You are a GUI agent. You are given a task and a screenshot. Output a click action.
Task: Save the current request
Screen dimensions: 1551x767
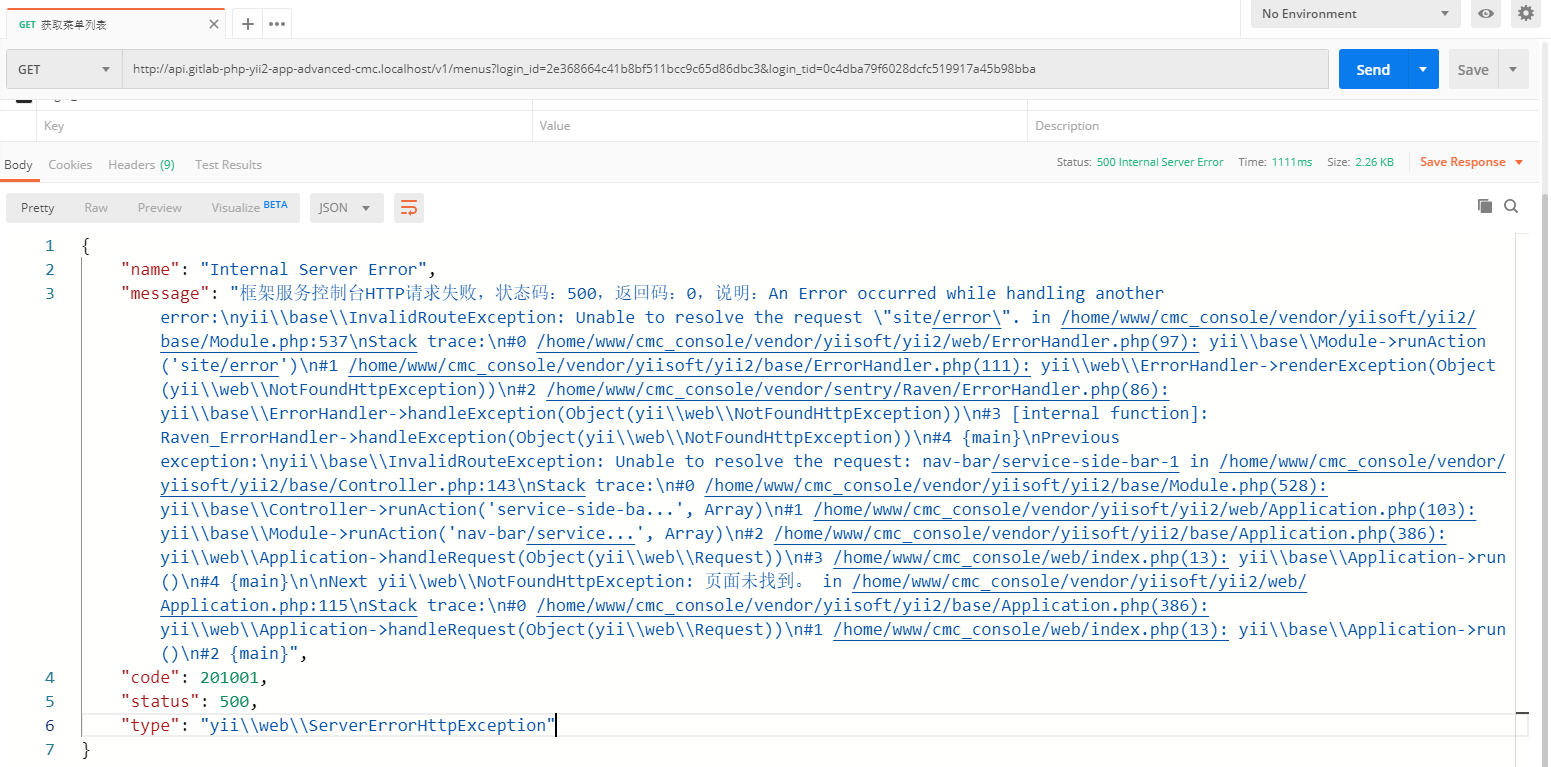pos(1473,69)
